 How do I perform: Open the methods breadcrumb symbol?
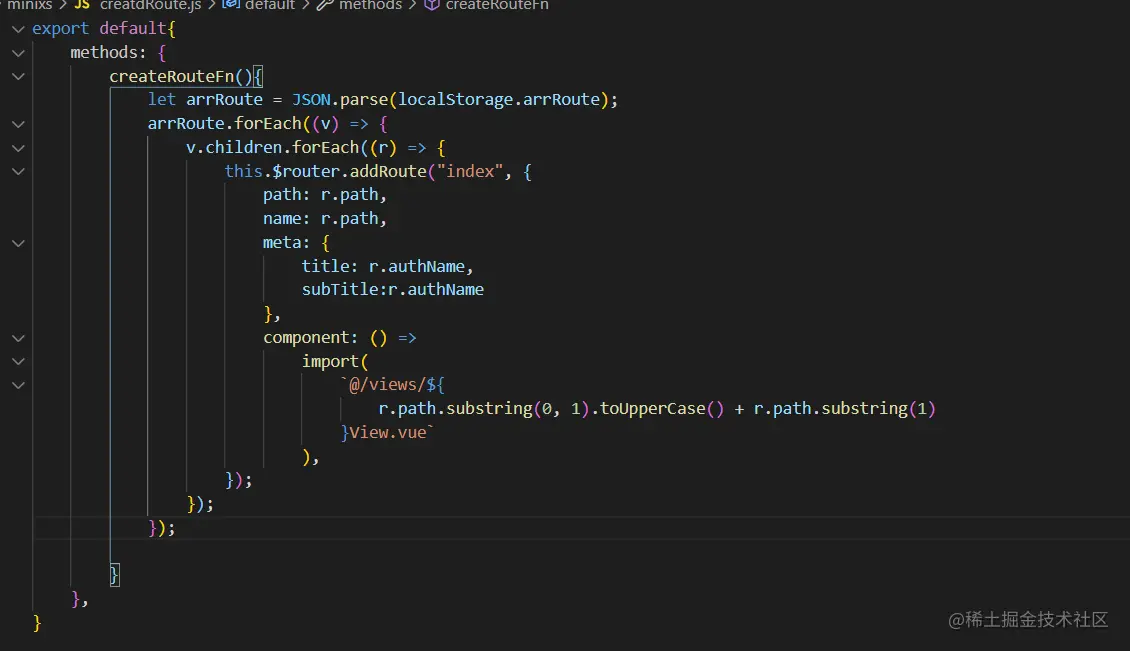point(370,5)
